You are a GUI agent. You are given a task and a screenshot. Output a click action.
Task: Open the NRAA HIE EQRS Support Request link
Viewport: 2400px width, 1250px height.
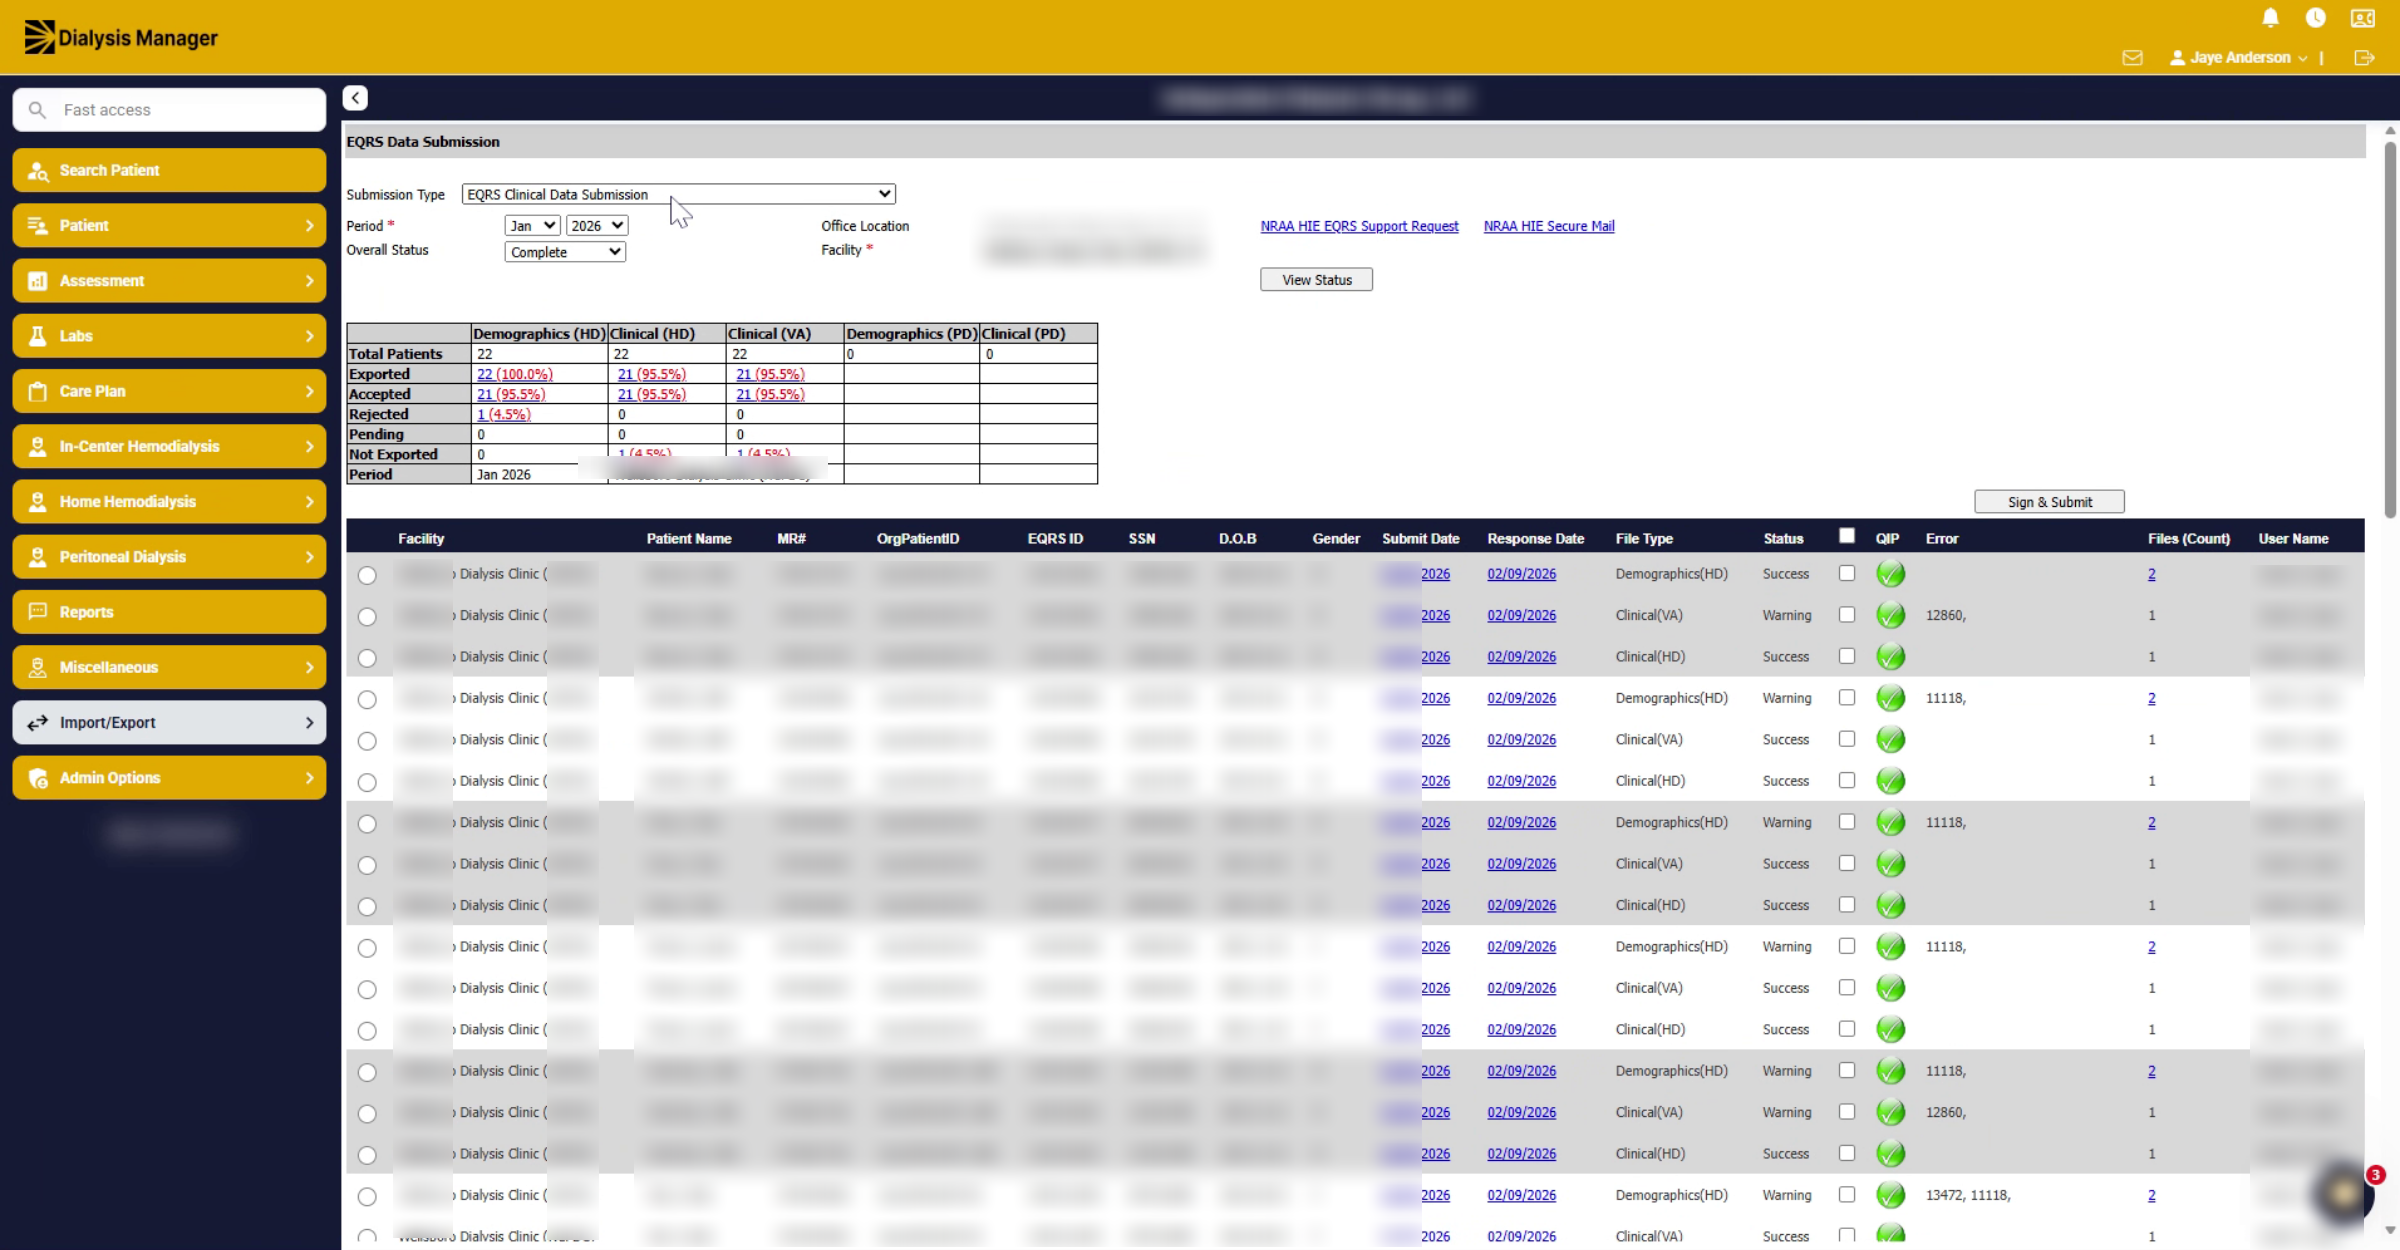coord(1359,226)
